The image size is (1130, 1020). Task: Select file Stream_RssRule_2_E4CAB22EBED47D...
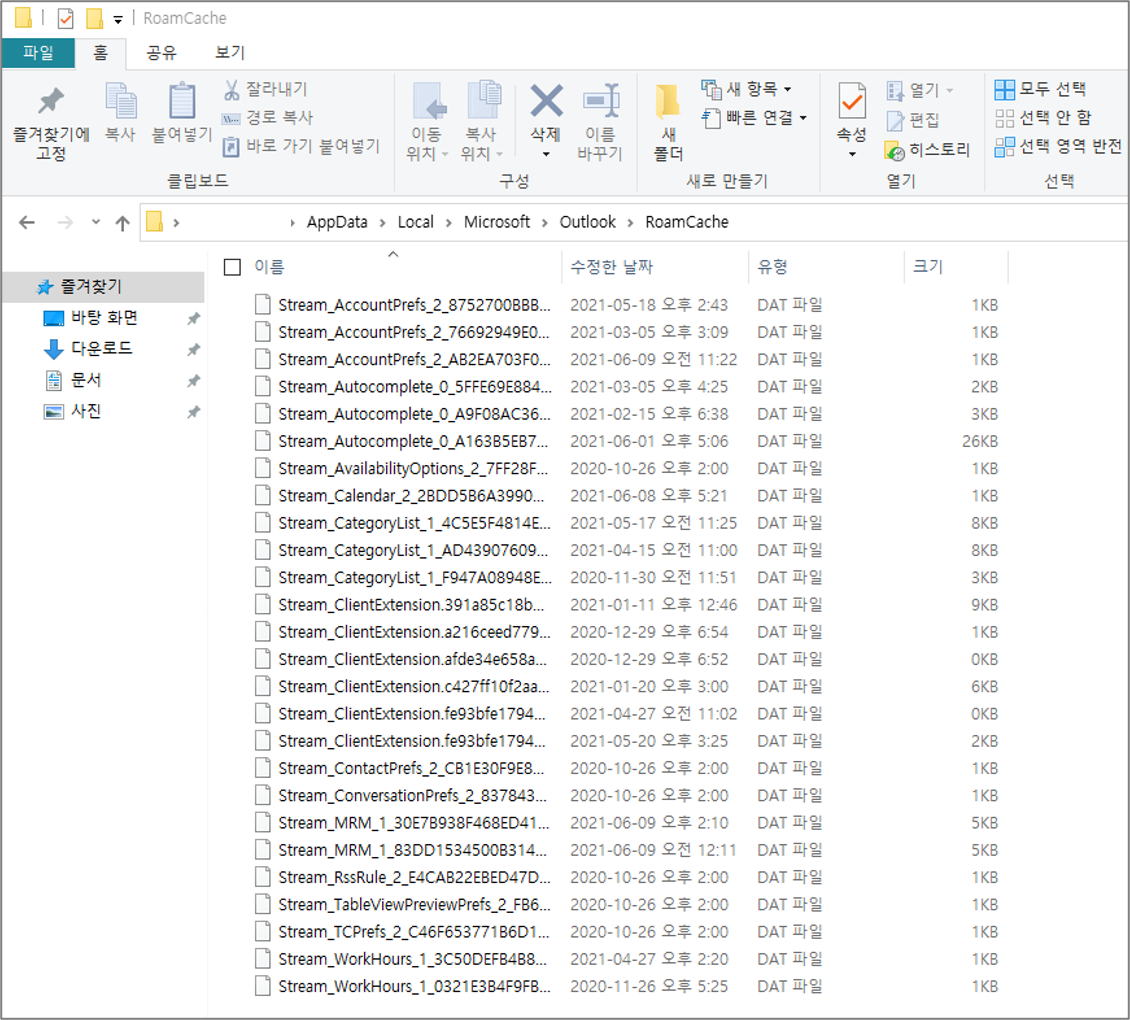414,877
